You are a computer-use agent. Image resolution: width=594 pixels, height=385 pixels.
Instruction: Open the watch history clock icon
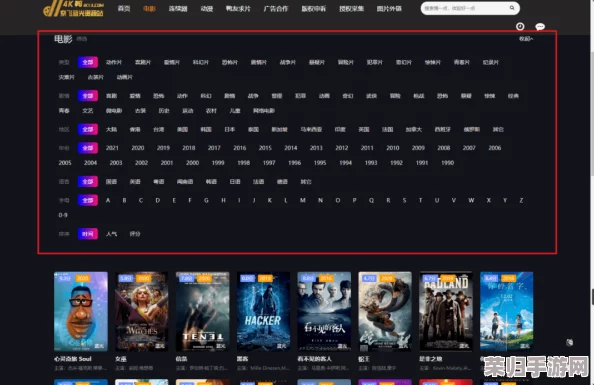[x=520, y=26]
